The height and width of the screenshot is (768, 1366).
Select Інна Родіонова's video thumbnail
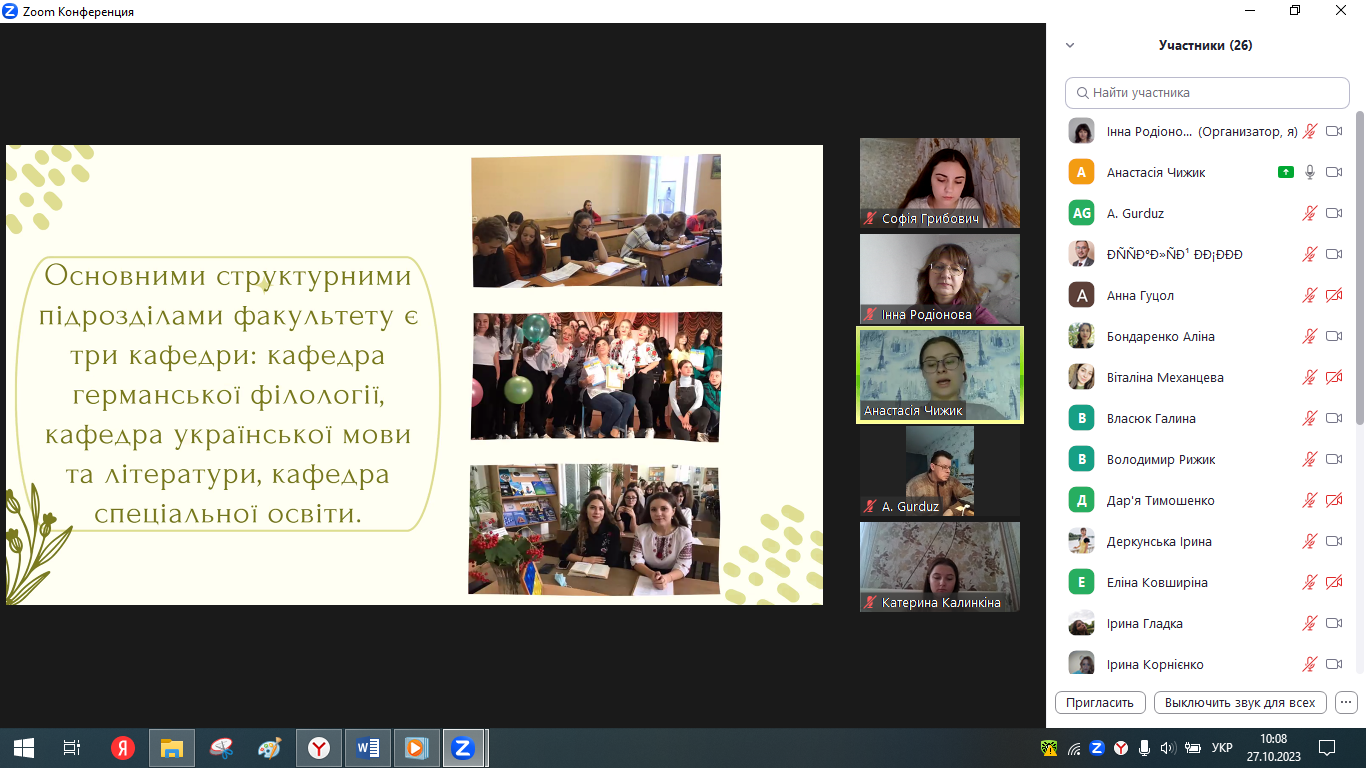point(939,279)
